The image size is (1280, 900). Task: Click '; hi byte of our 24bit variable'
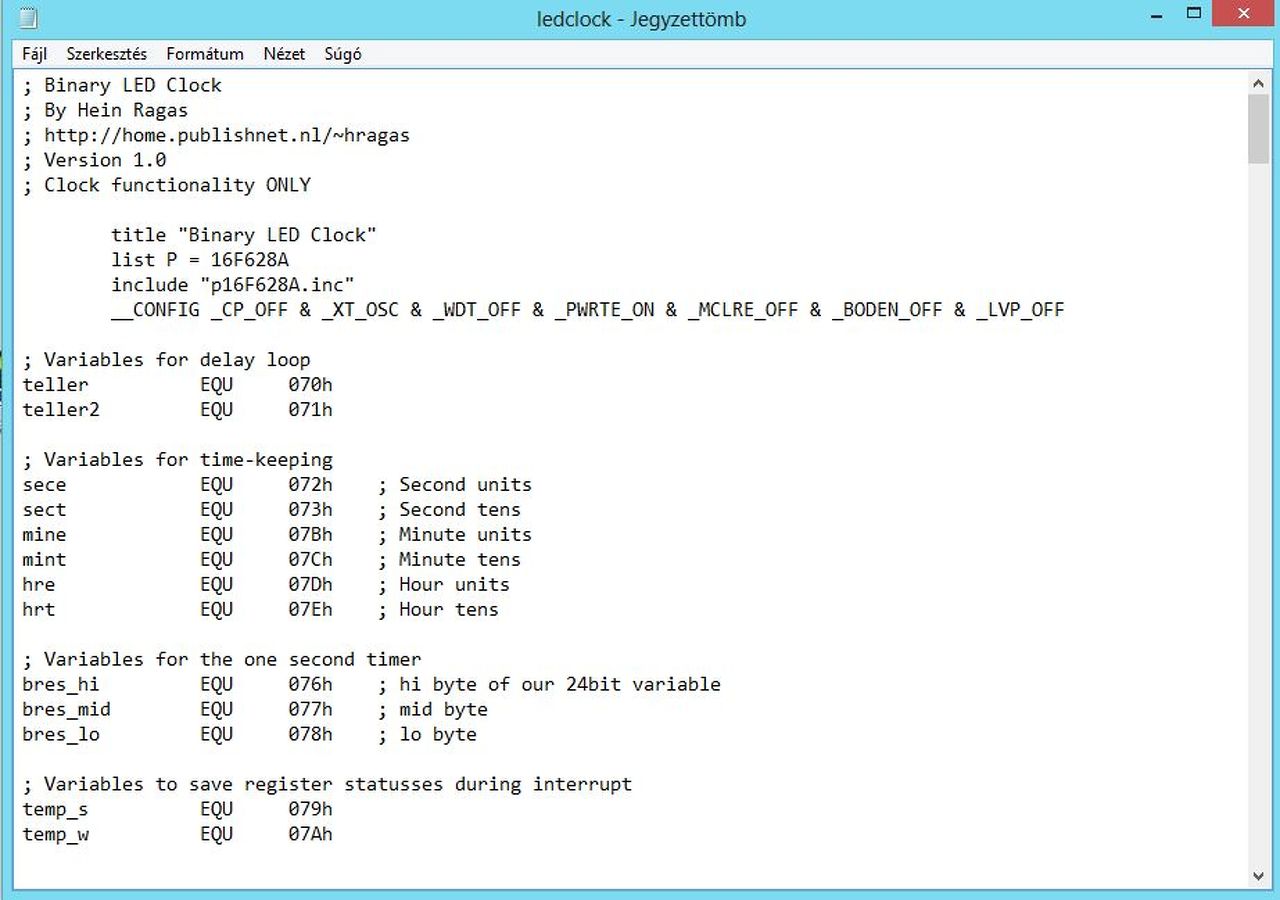(x=549, y=685)
